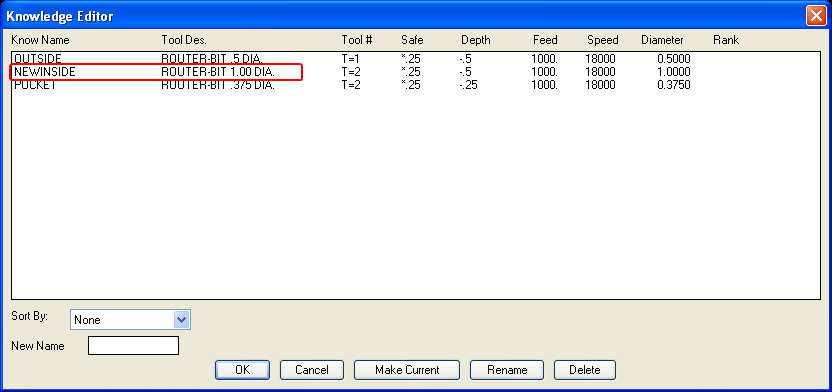Close the Knowledge Editor dialog
Screen dimensions: 832x392
816,16
